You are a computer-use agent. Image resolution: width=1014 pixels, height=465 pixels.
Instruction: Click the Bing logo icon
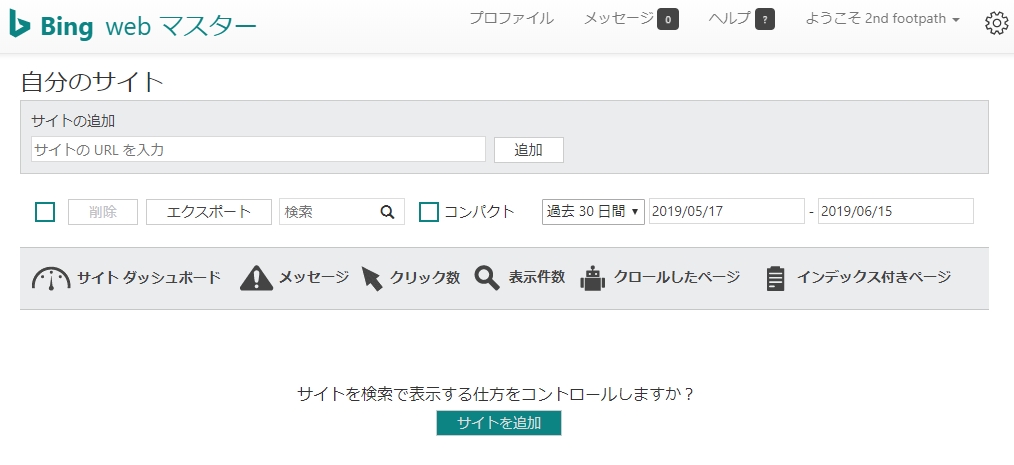pos(20,24)
